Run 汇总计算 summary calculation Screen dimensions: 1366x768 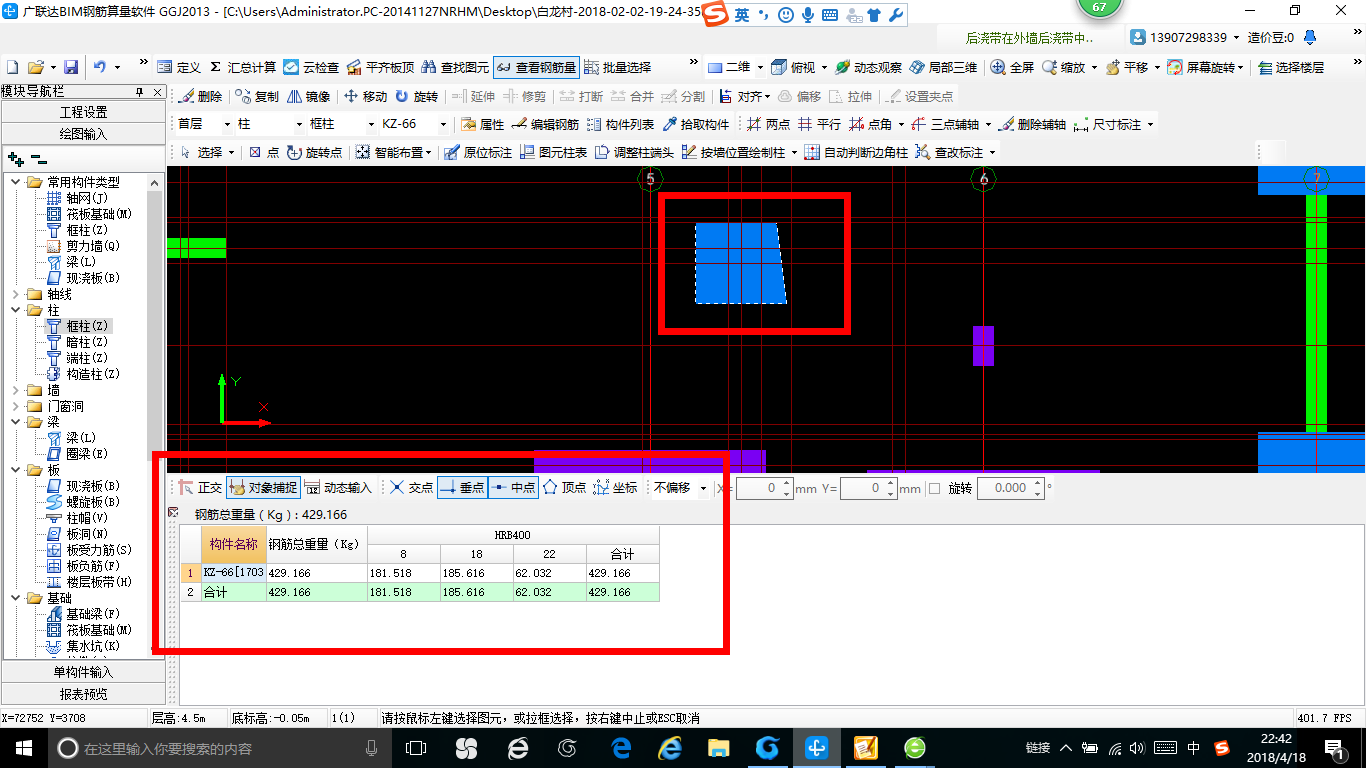243,67
